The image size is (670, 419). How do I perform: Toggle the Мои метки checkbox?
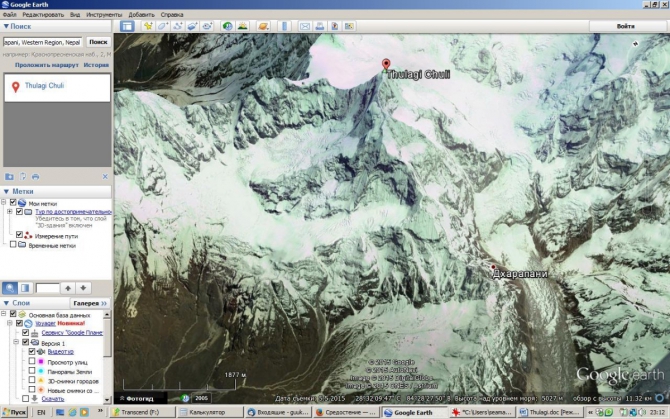click(14, 203)
